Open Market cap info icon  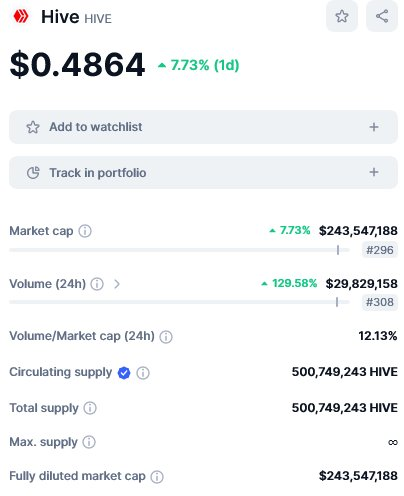85,231
